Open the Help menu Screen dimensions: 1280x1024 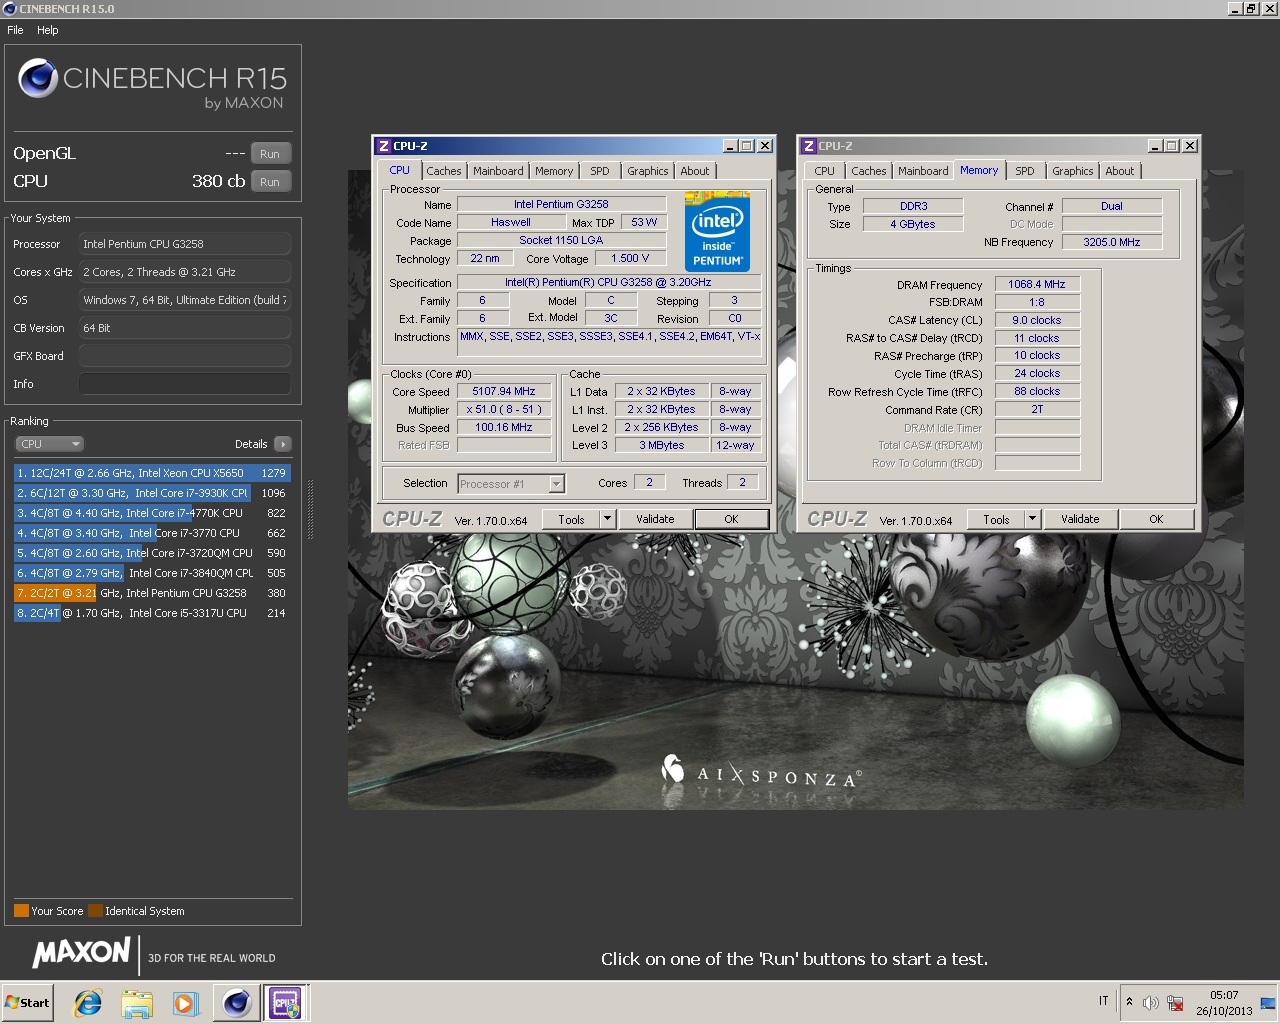[x=48, y=30]
